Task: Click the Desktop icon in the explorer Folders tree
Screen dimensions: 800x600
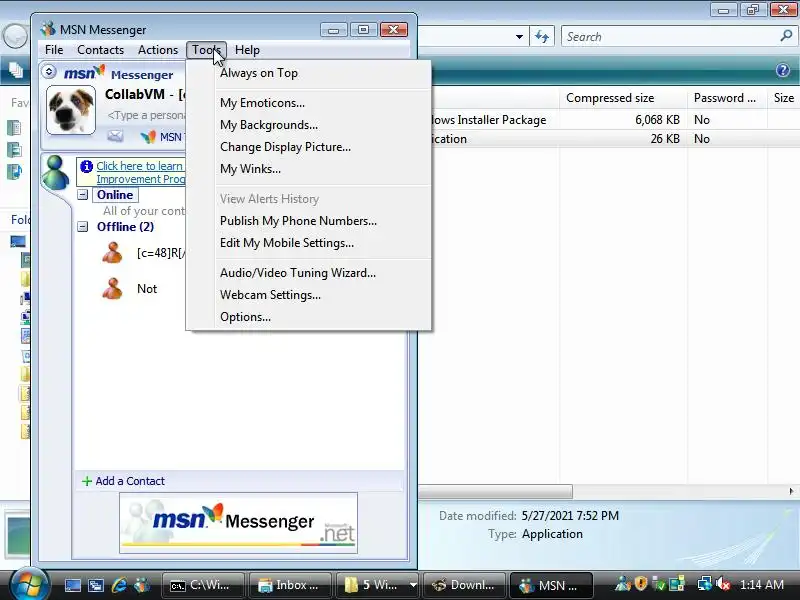Action: [x=18, y=241]
